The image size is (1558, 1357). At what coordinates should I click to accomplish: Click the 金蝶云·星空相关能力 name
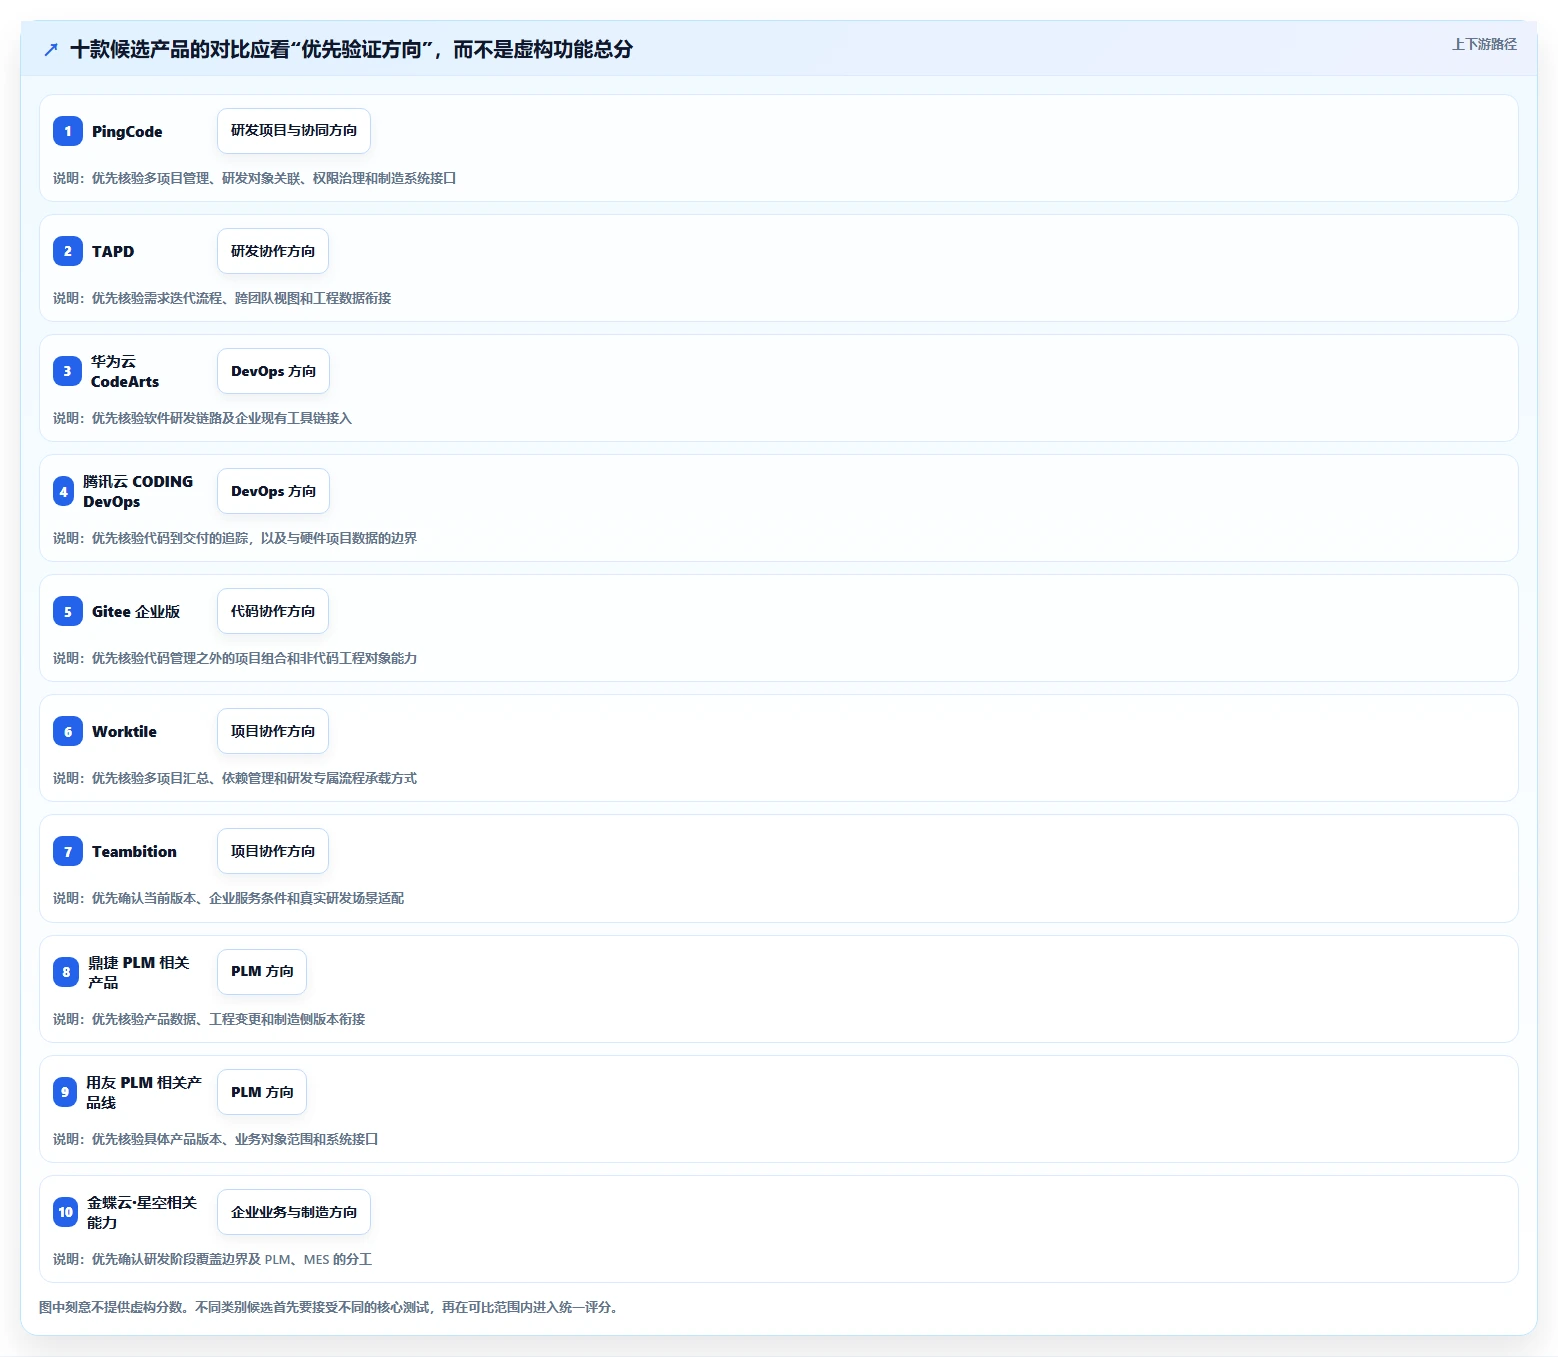point(142,1212)
